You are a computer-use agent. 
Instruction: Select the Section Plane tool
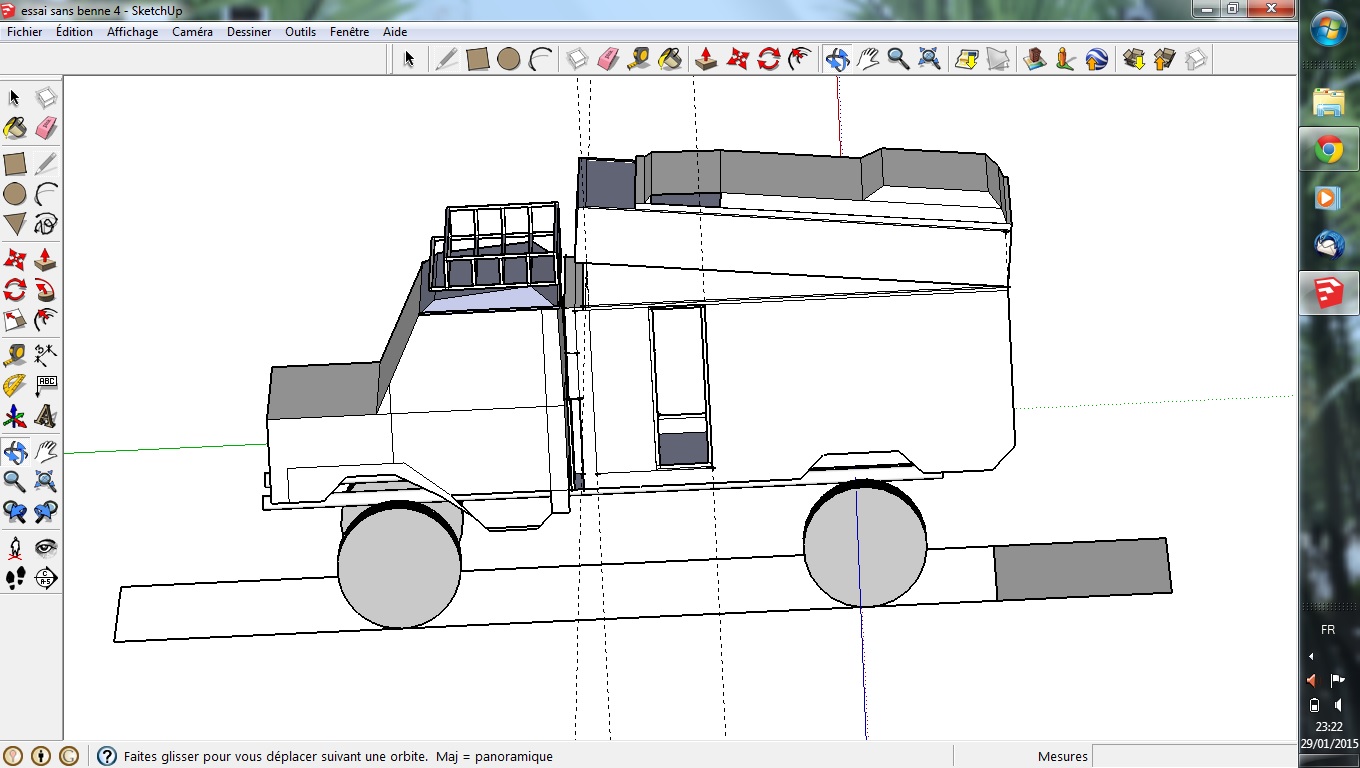pyautogui.click(x=46, y=578)
